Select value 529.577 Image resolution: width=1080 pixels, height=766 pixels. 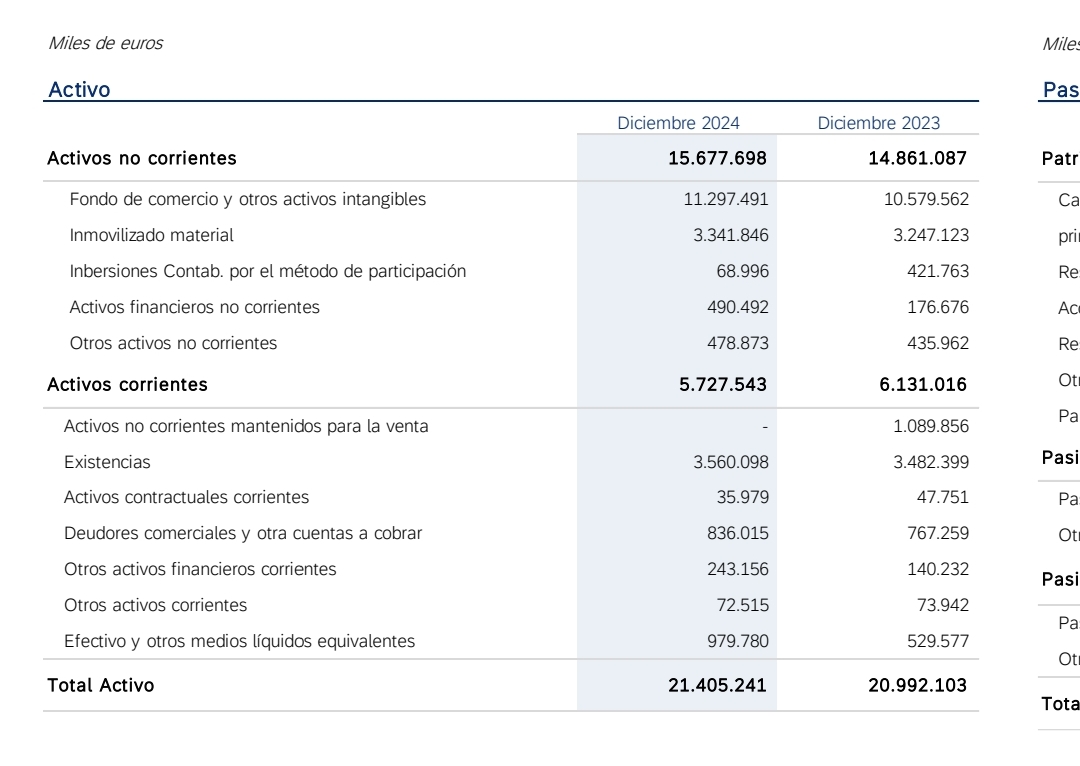pos(938,641)
